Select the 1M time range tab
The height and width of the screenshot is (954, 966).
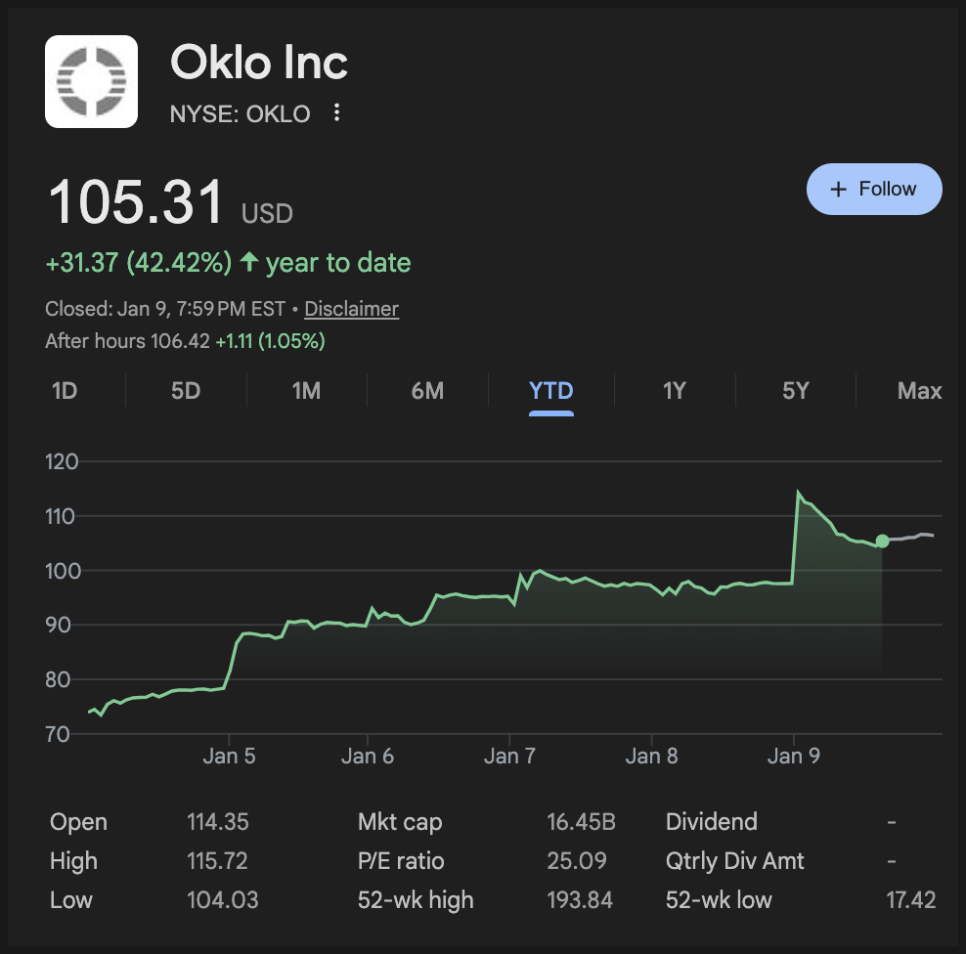[306, 391]
